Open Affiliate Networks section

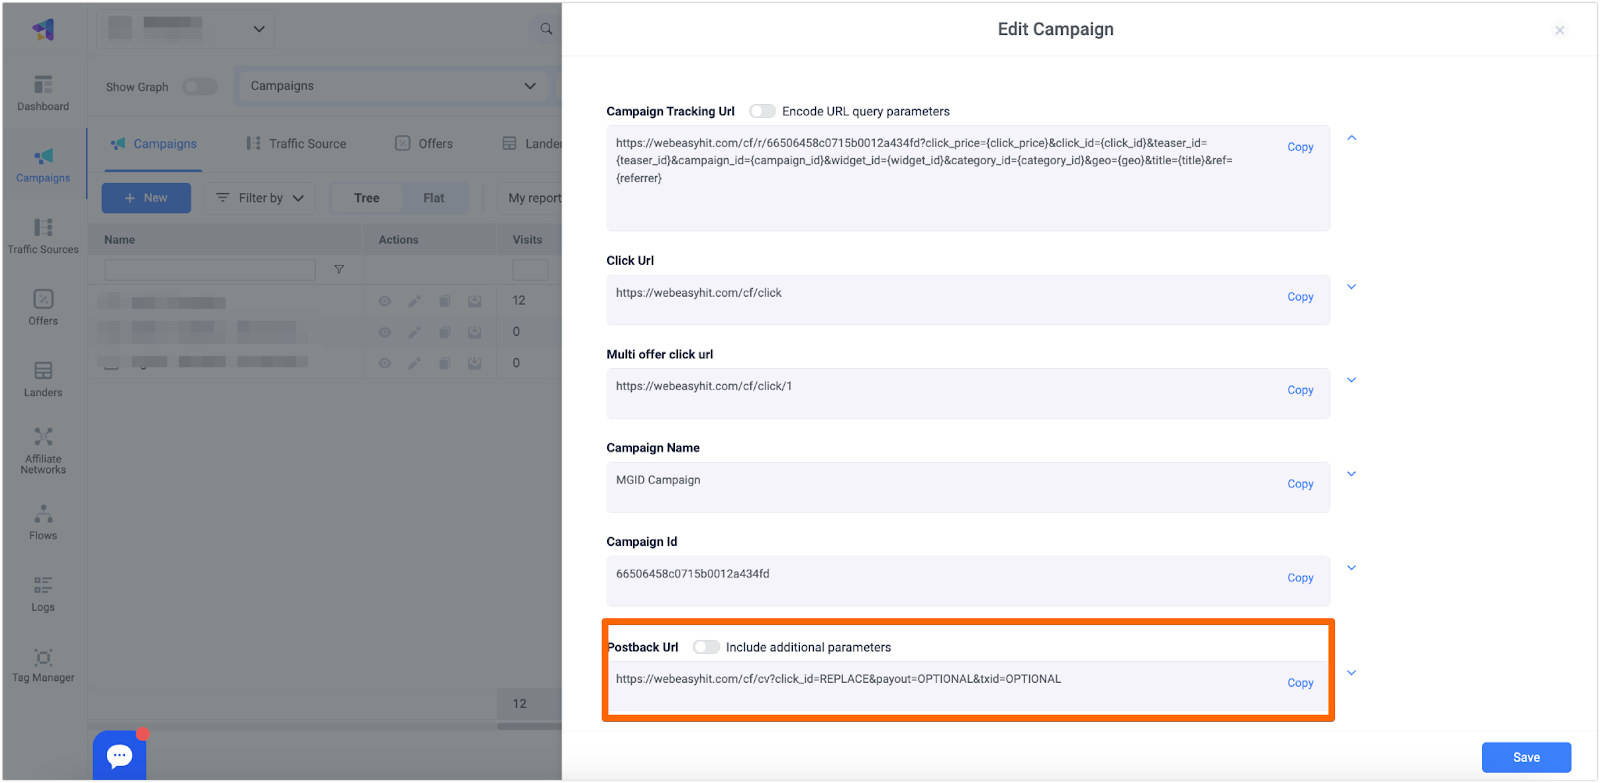[43, 450]
